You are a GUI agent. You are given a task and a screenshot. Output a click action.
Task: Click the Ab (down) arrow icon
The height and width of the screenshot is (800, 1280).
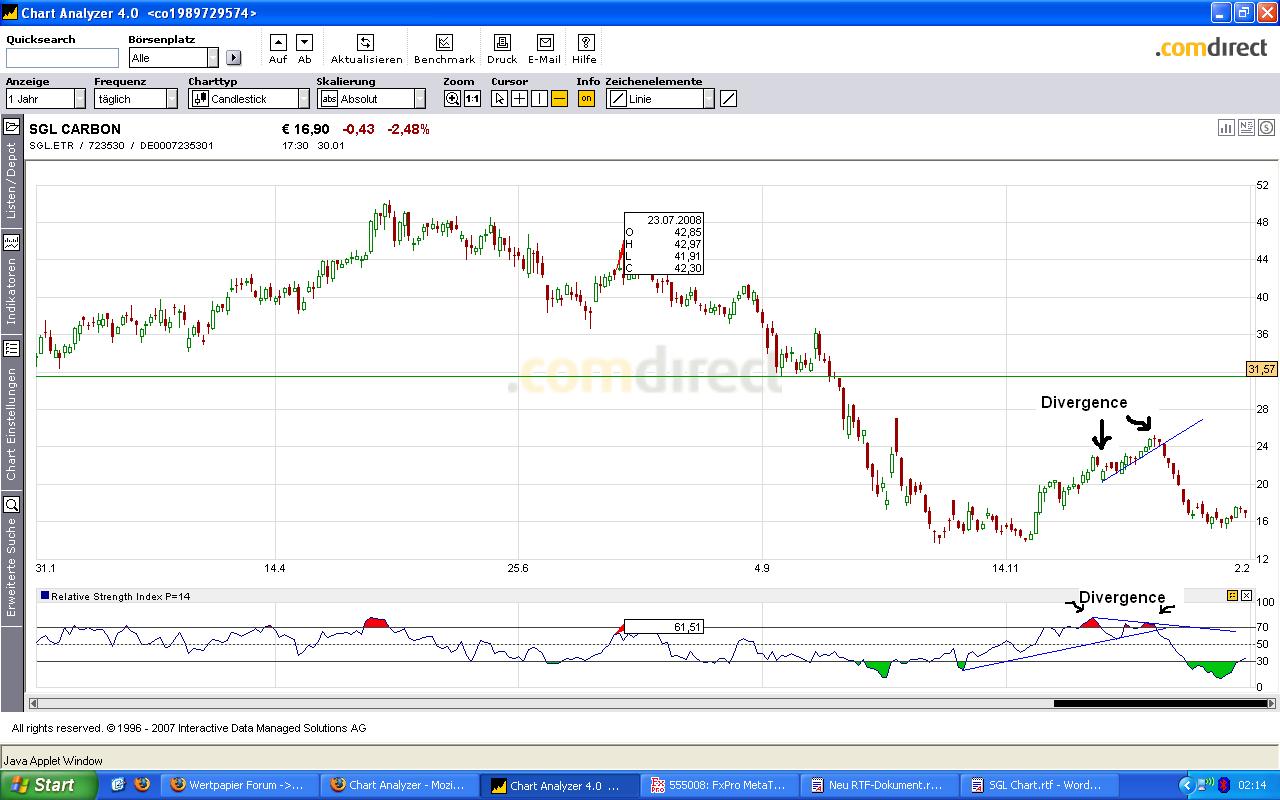(305, 42)
